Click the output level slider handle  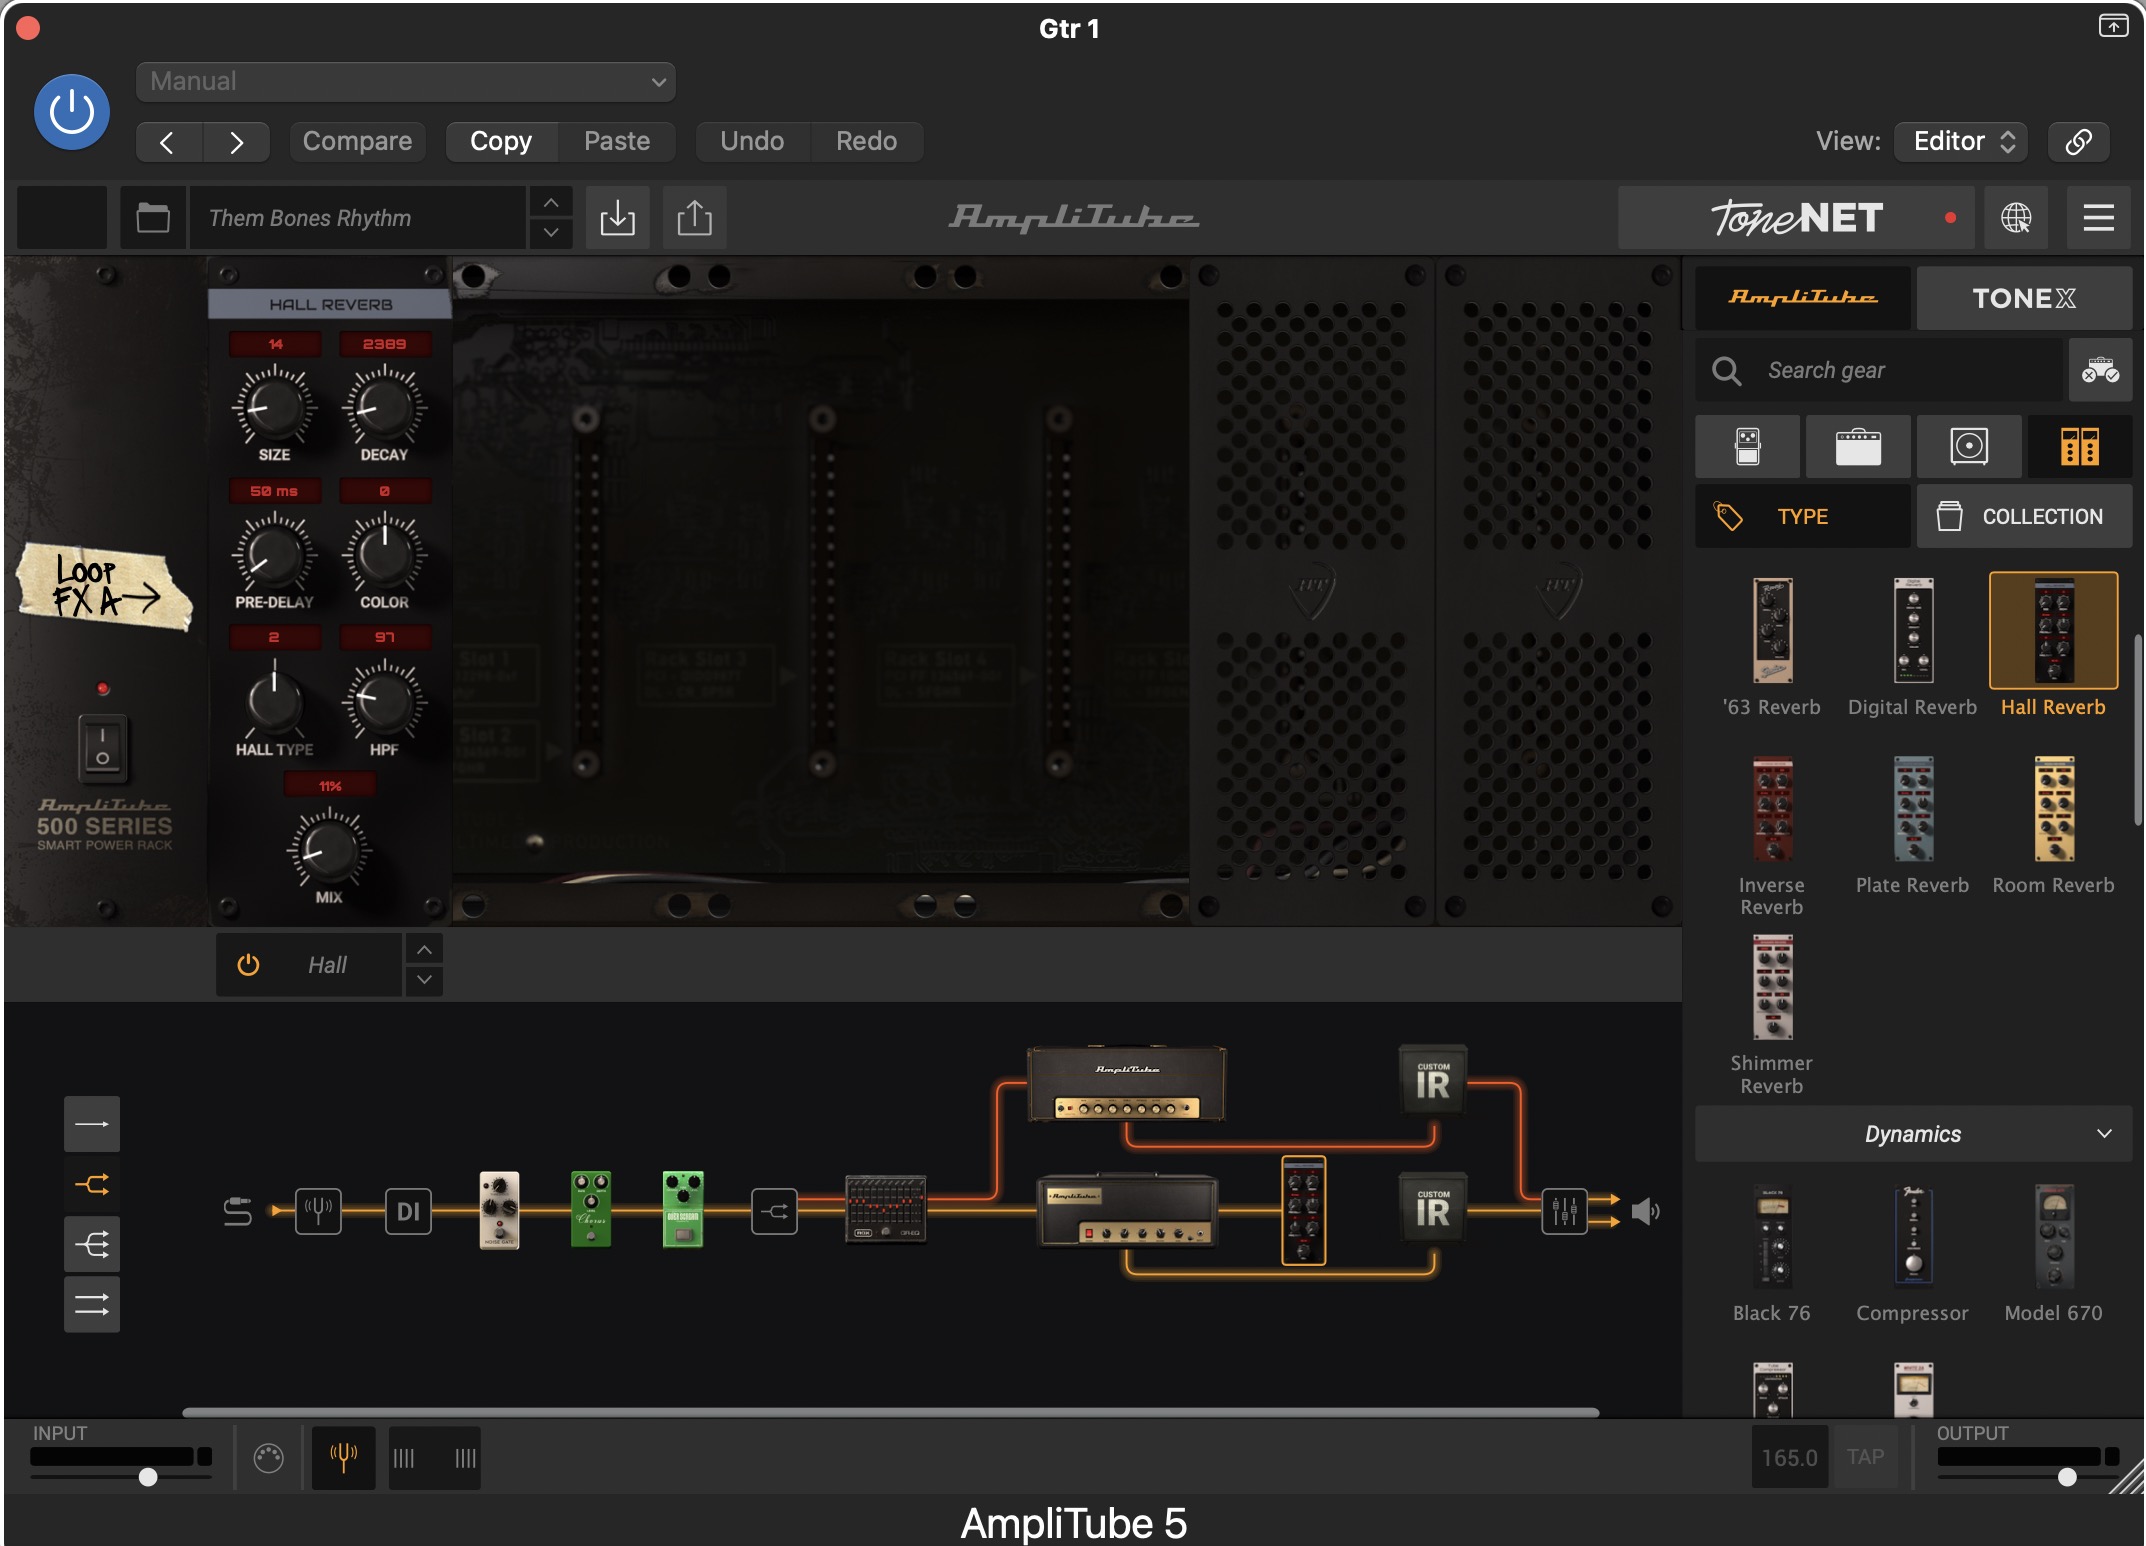pos(2067,1477)
